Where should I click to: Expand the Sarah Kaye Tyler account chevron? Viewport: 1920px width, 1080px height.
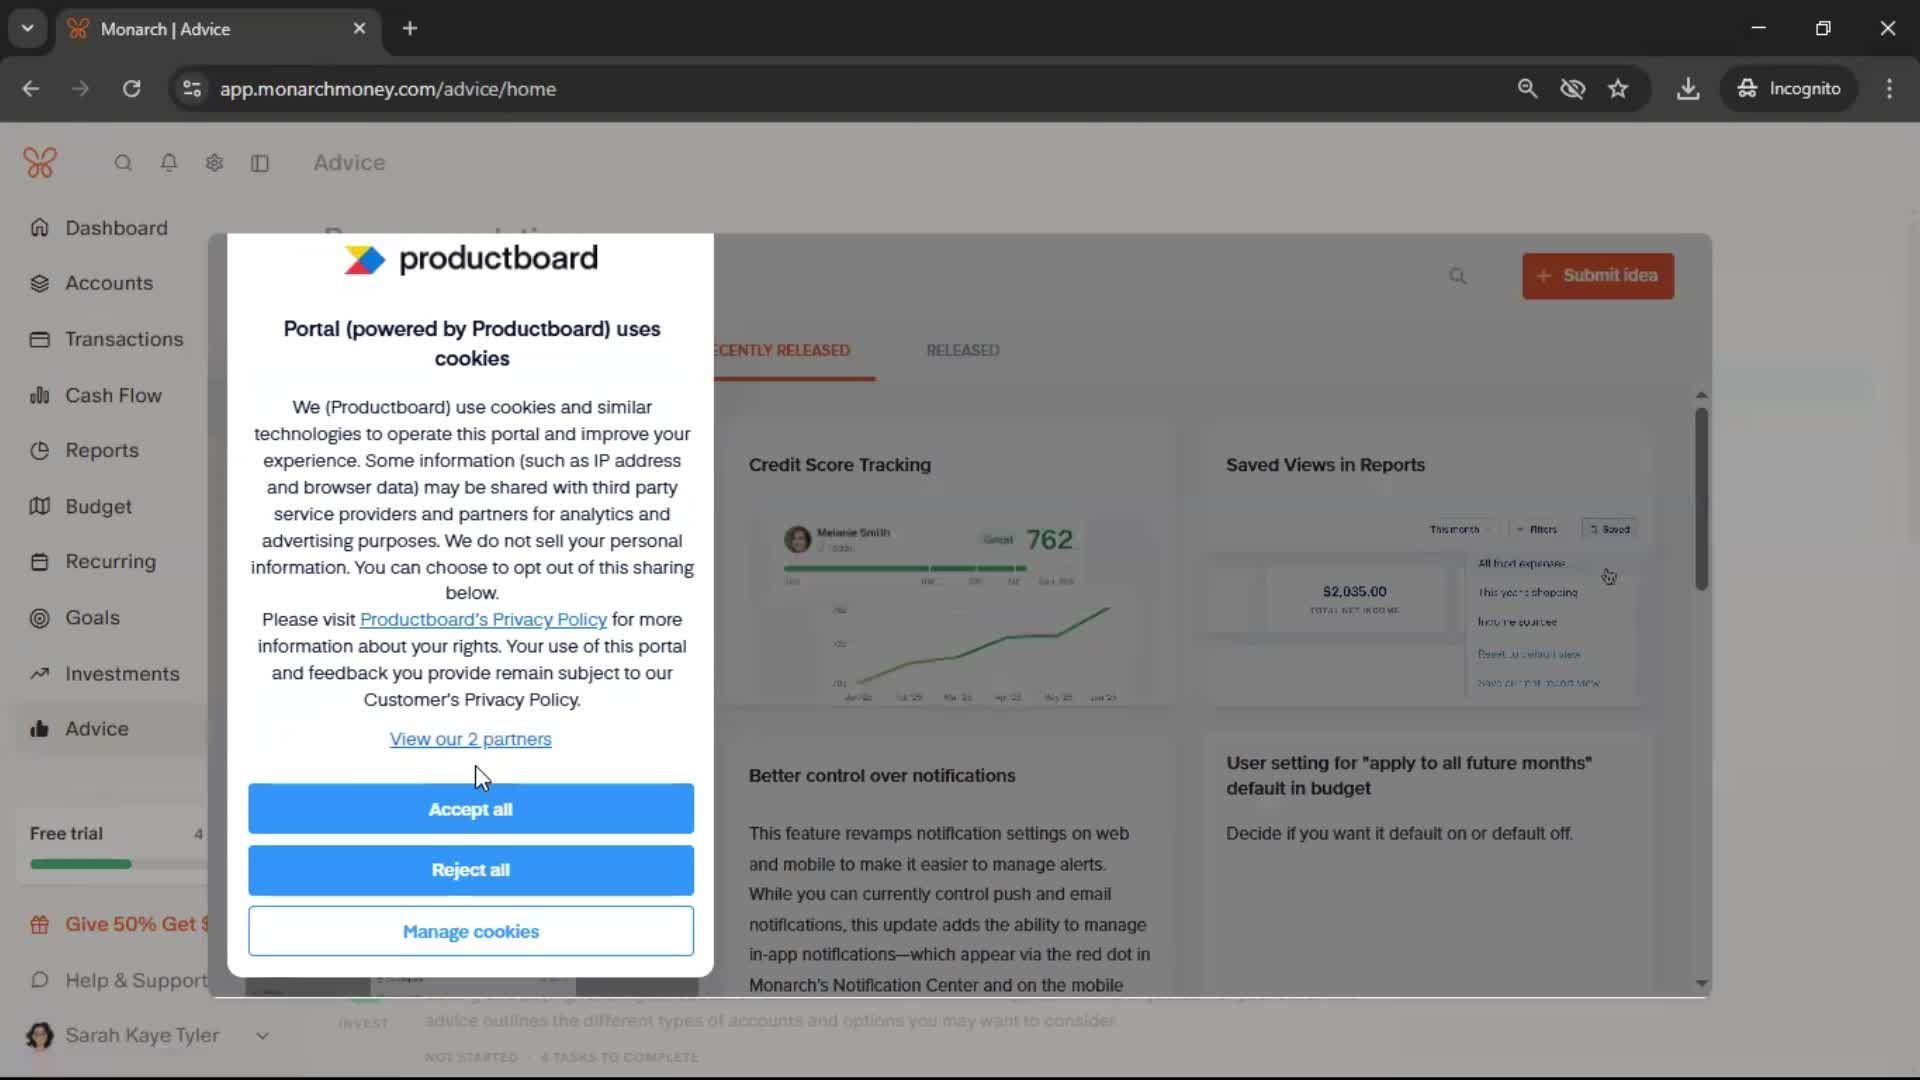tap(262, 1036)
